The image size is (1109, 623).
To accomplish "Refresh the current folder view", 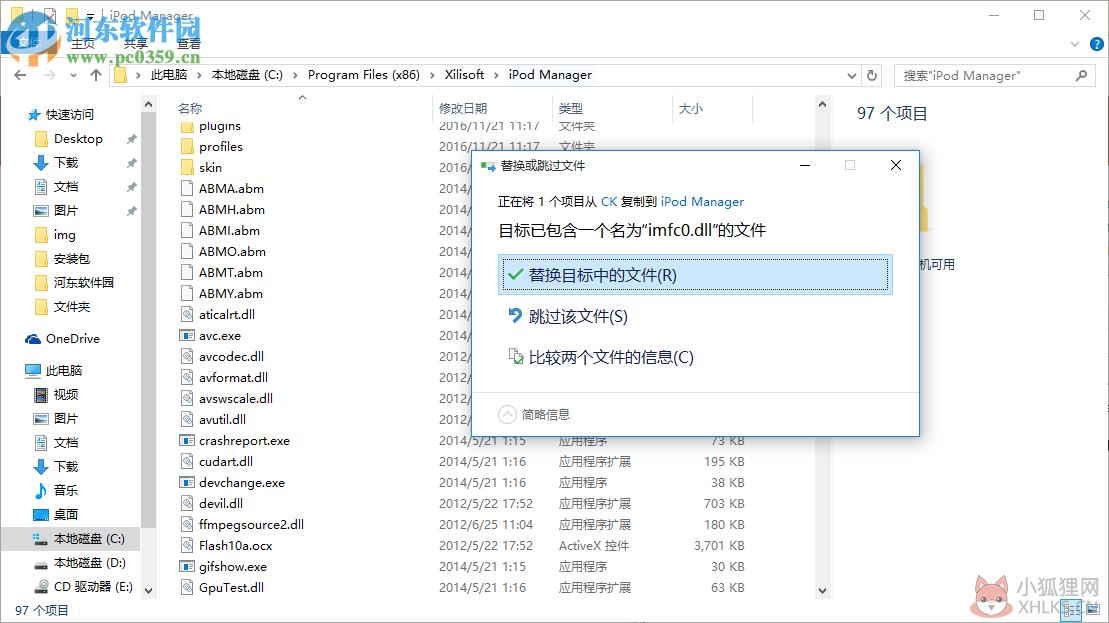I will tap(872, 75).
